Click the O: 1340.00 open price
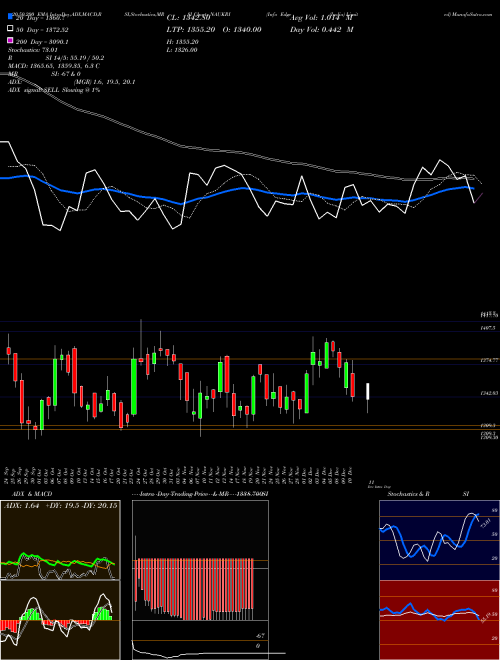This screenshot has width=500, height=660. (x=242, y=29)
